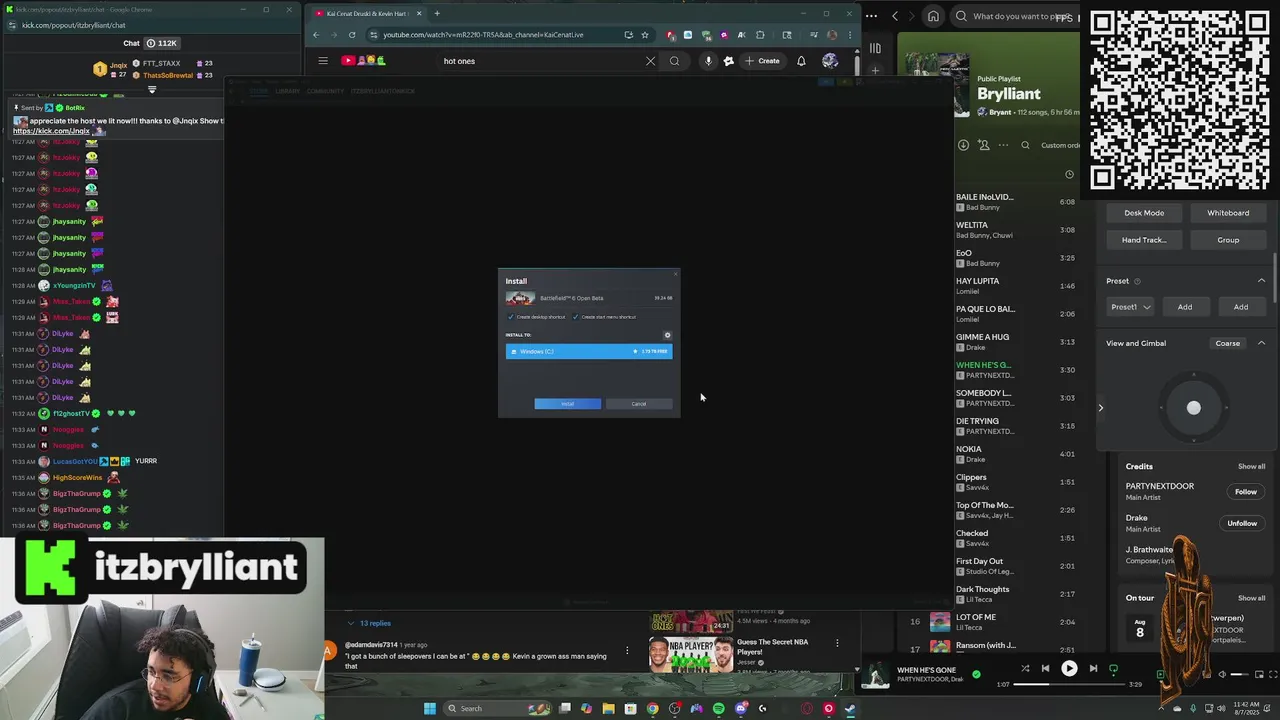Open Spotify miniplayer
1280x720 pixels.
(x=1258, y=675)
